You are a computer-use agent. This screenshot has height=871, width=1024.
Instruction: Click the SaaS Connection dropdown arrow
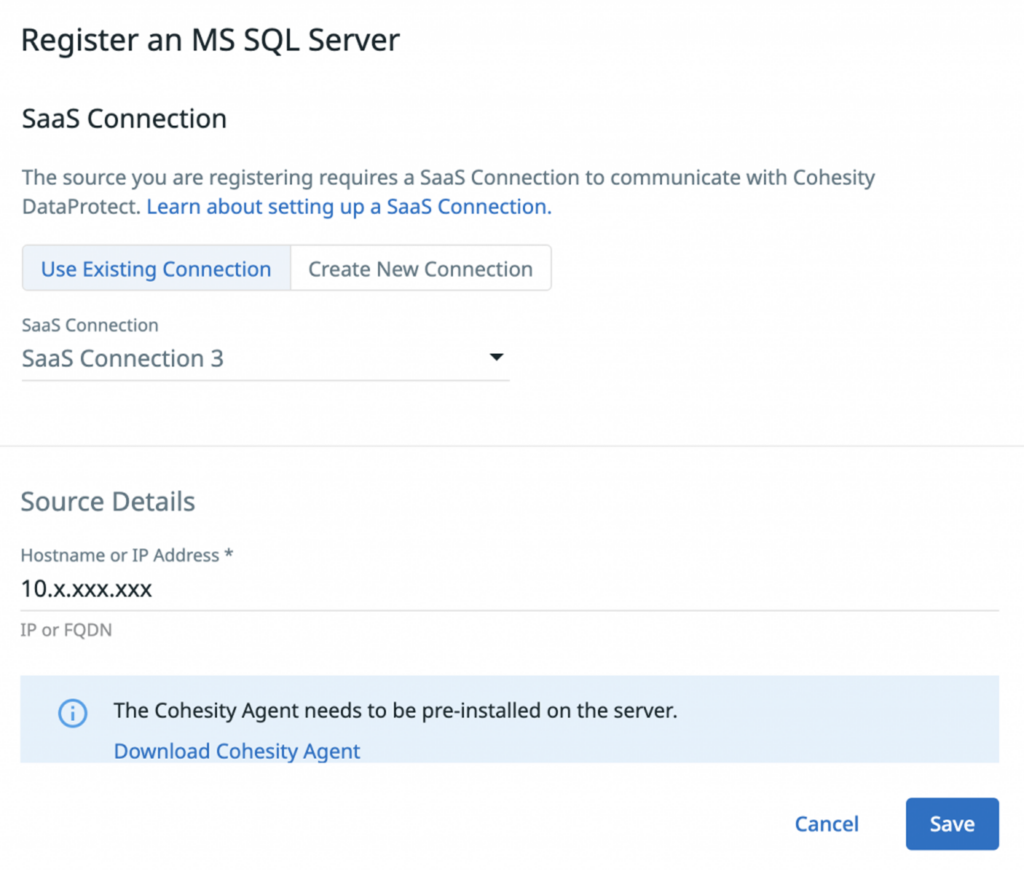pos(496,358)
